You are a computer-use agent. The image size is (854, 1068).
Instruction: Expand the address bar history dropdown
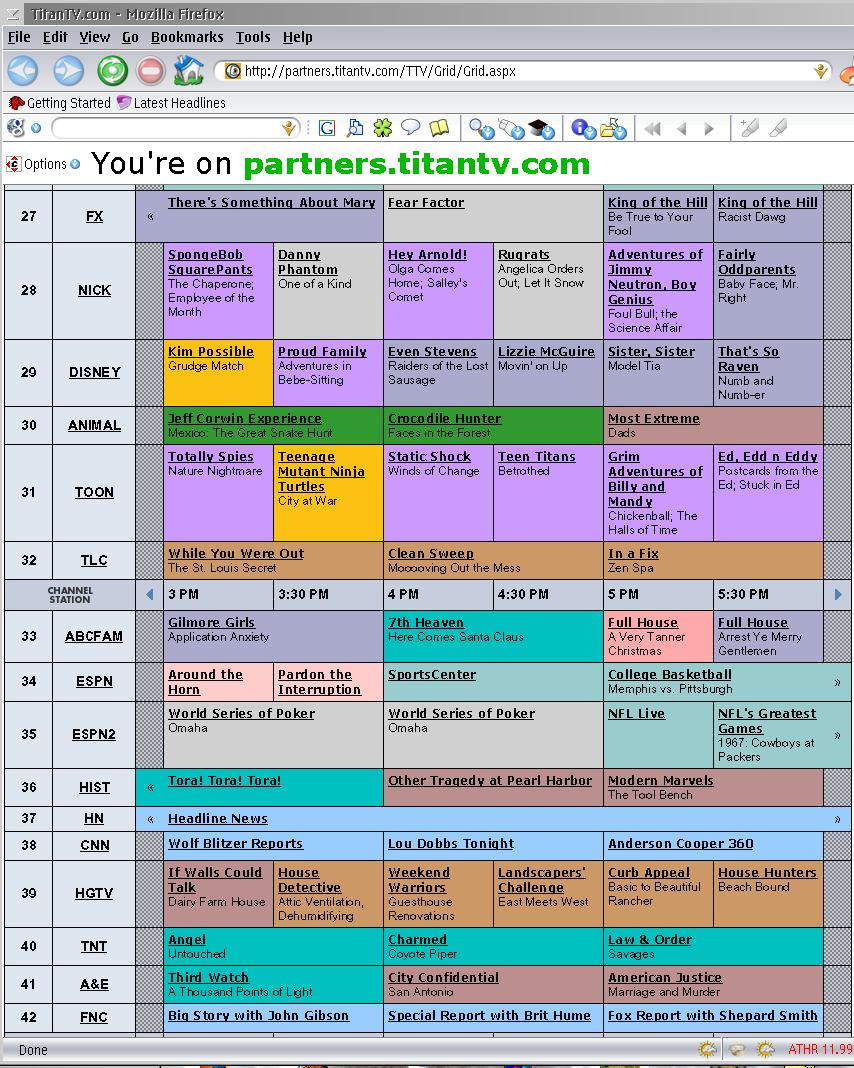(821, 71)
